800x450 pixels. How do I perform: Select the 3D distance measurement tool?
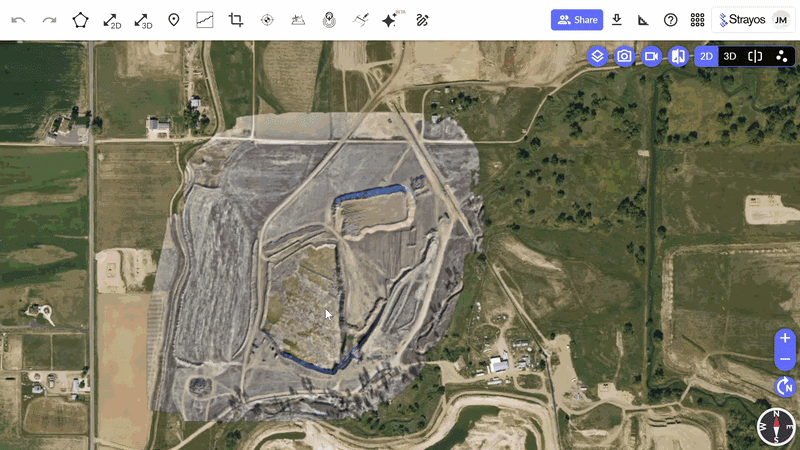[143, 20]
